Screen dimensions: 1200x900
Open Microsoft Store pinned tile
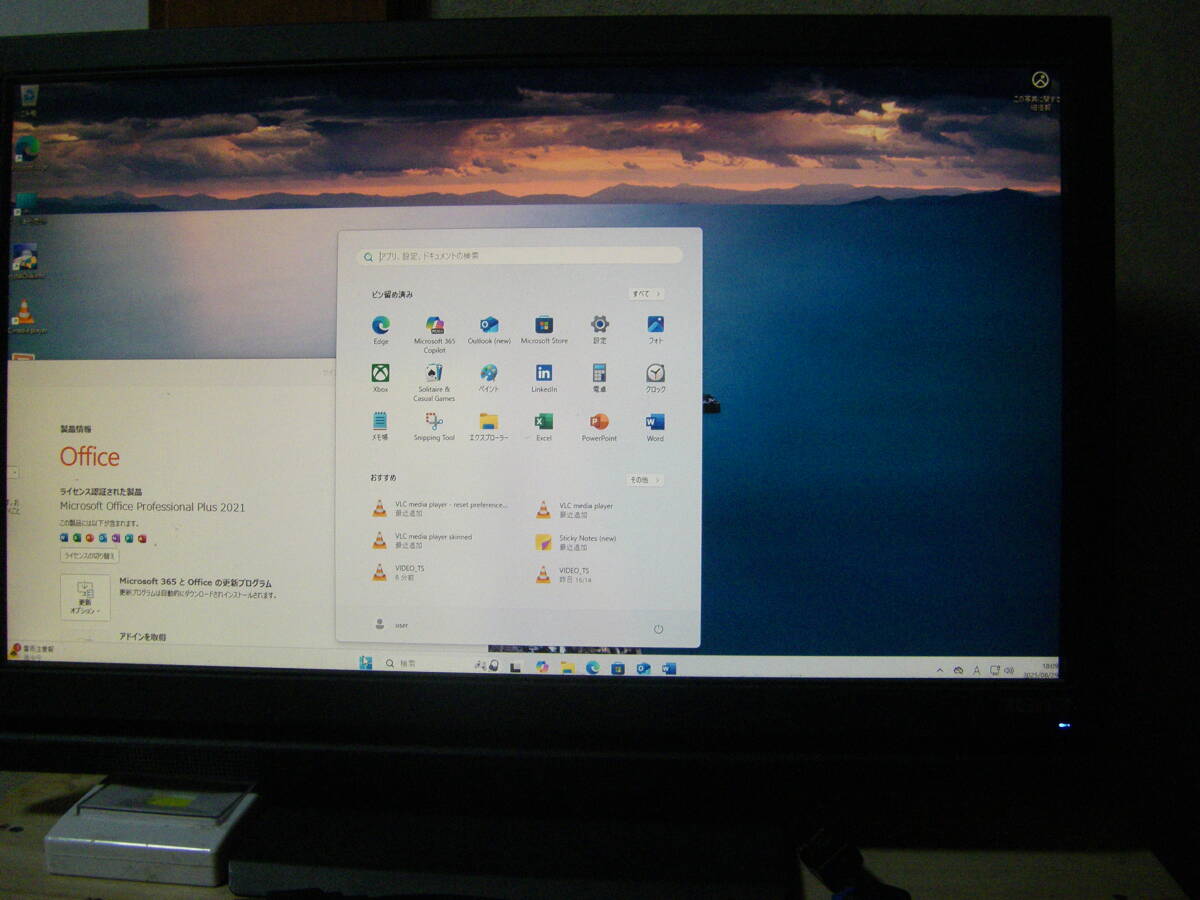point(544,330)
